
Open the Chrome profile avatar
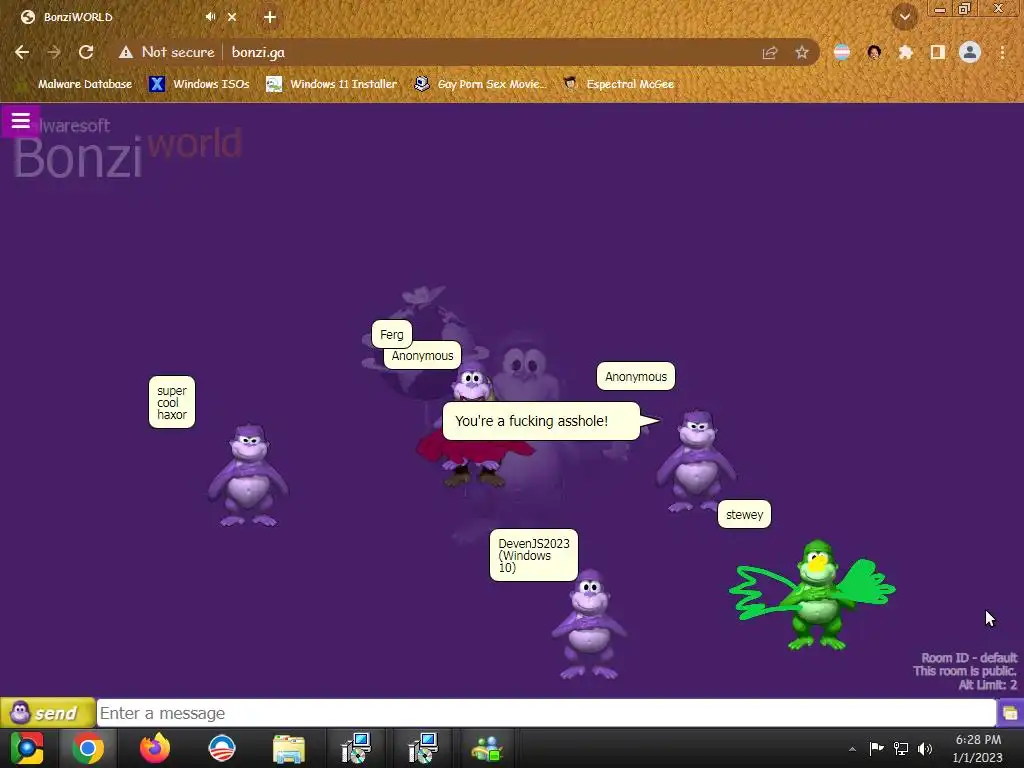pyautogui.click(x=970, y=52)
